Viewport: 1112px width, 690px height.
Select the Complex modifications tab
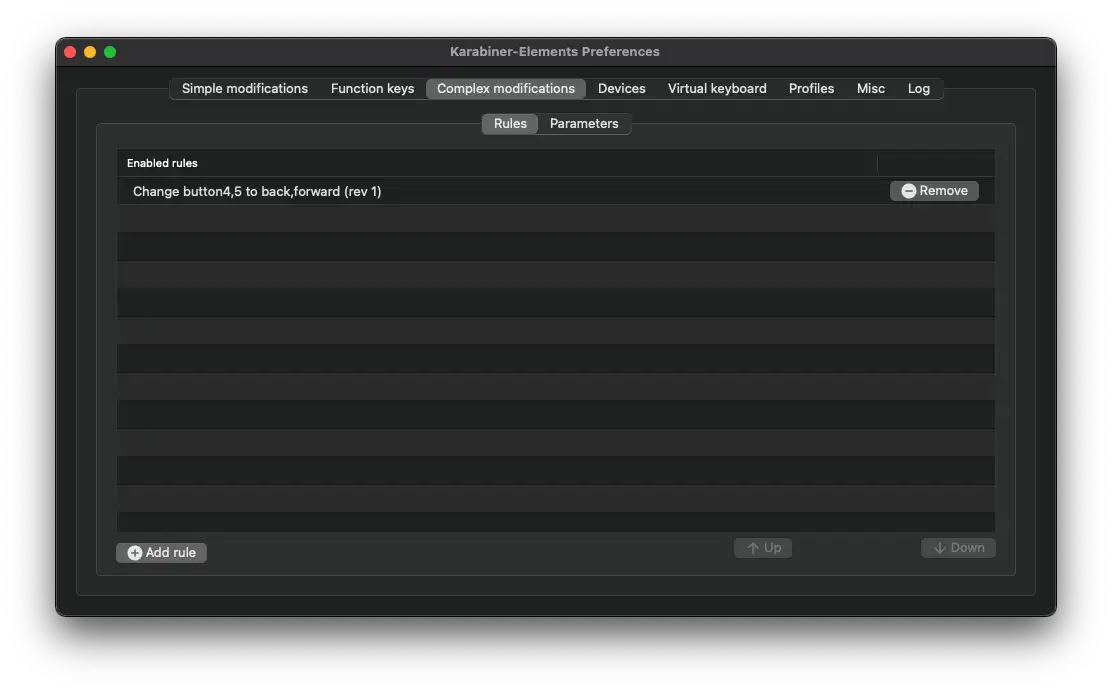(506, 89)
